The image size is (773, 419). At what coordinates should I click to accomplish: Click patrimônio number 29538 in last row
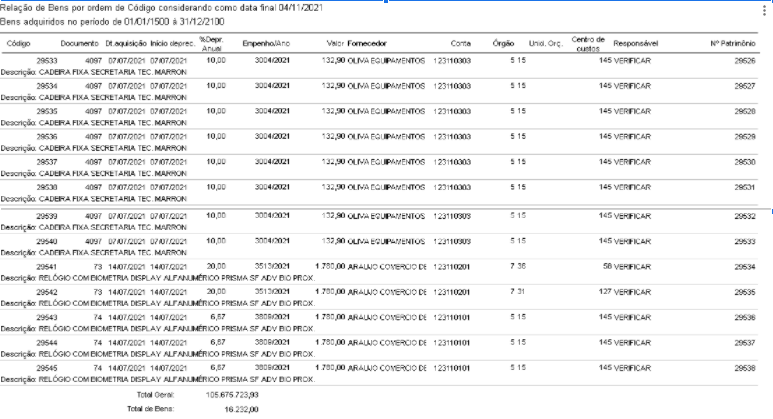pos(744,368)
